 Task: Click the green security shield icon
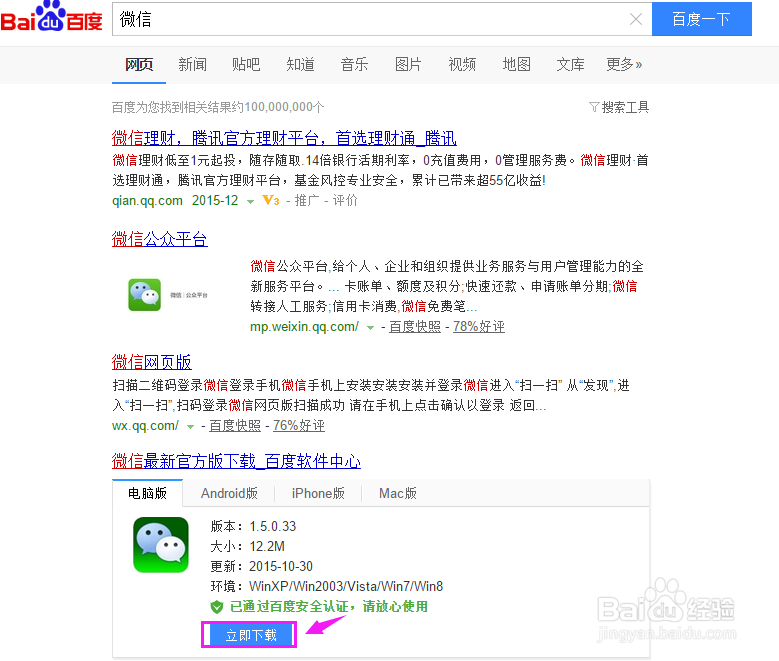click(x=217, y=607)
